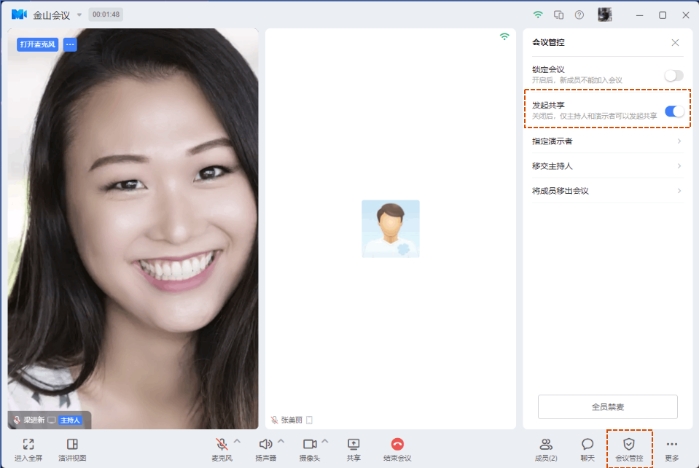Switch to 演讲视图 layout icon
Viewport: 699px width, 468px height.
[x=72, y=444]
